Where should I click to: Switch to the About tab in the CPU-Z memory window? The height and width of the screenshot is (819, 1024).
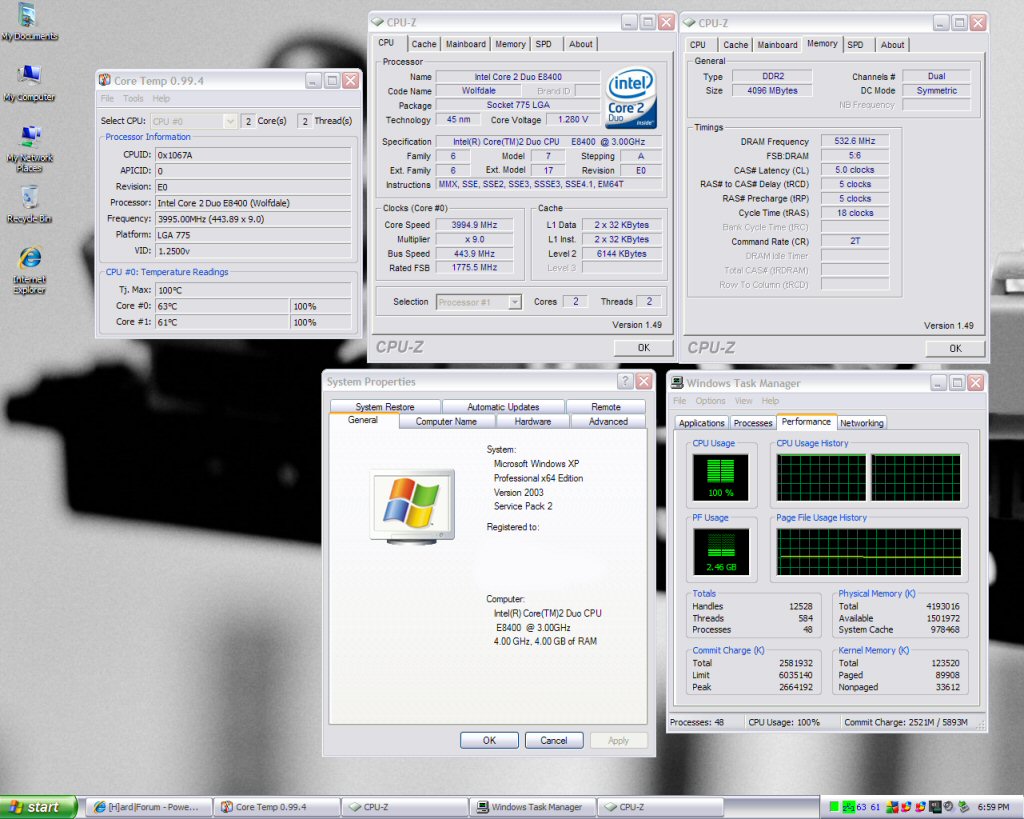(x=892, y=44)
